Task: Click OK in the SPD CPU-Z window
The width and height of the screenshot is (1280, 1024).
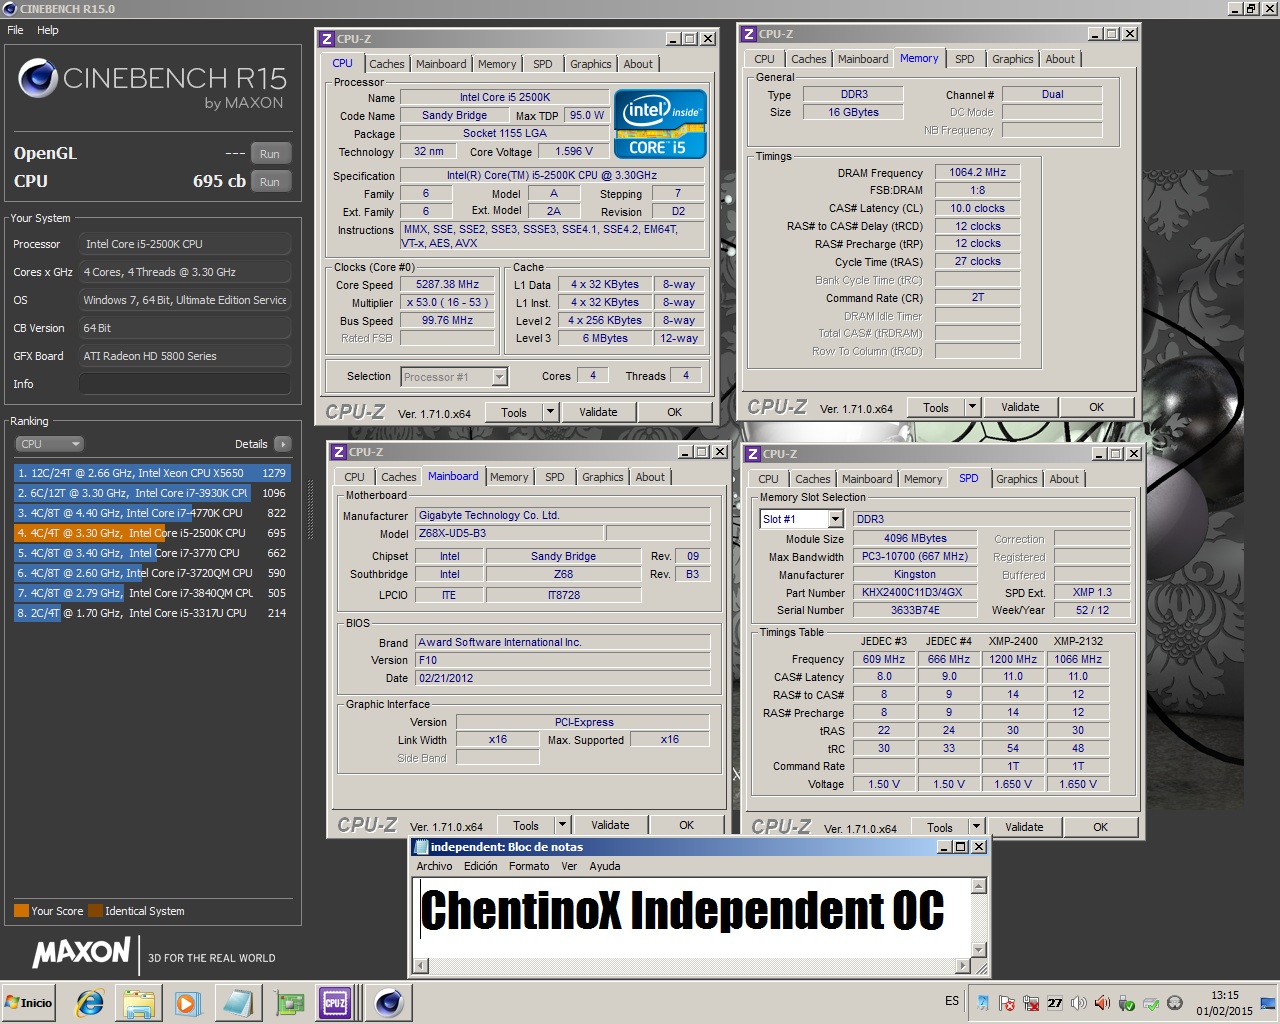Action: (1100, 827)
